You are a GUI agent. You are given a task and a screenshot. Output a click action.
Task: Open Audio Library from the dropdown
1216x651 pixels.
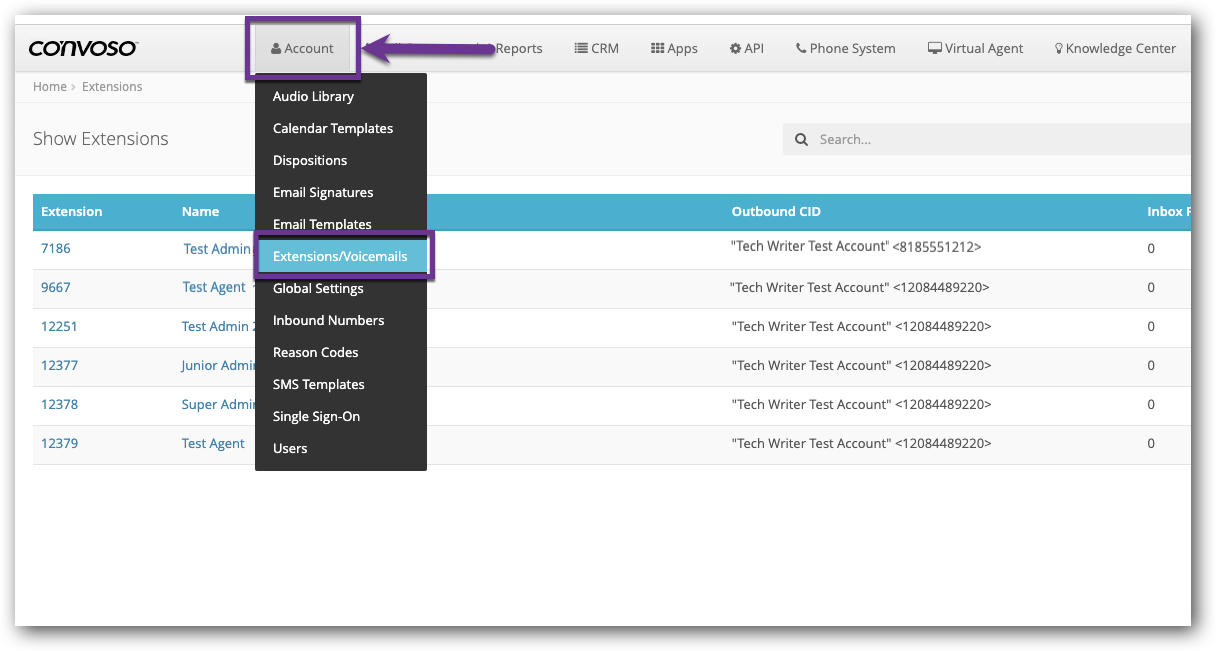tap(313, 96)
